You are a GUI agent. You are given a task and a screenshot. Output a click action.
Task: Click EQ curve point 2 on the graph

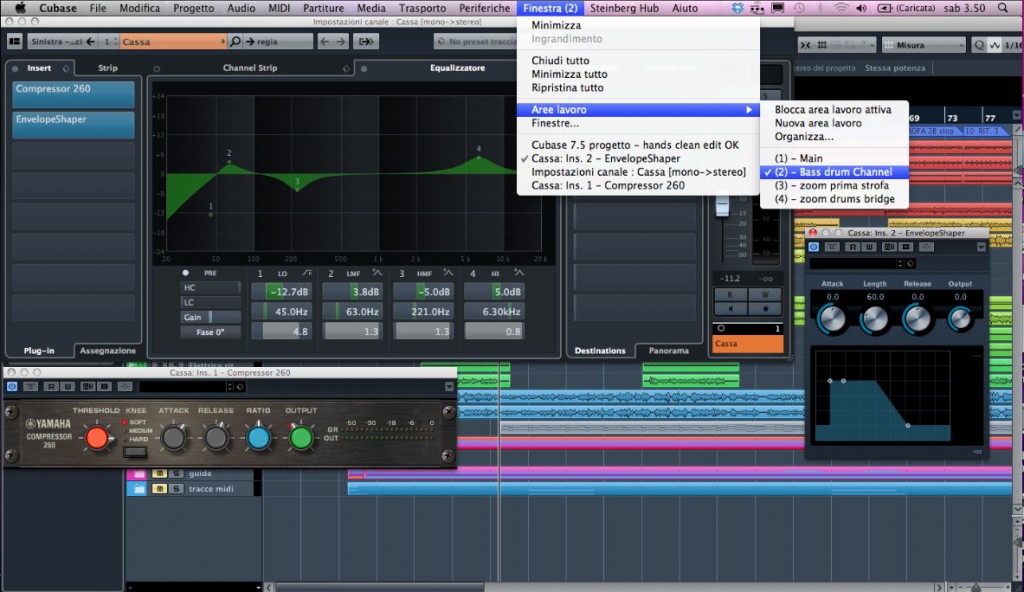pos(229,163)
